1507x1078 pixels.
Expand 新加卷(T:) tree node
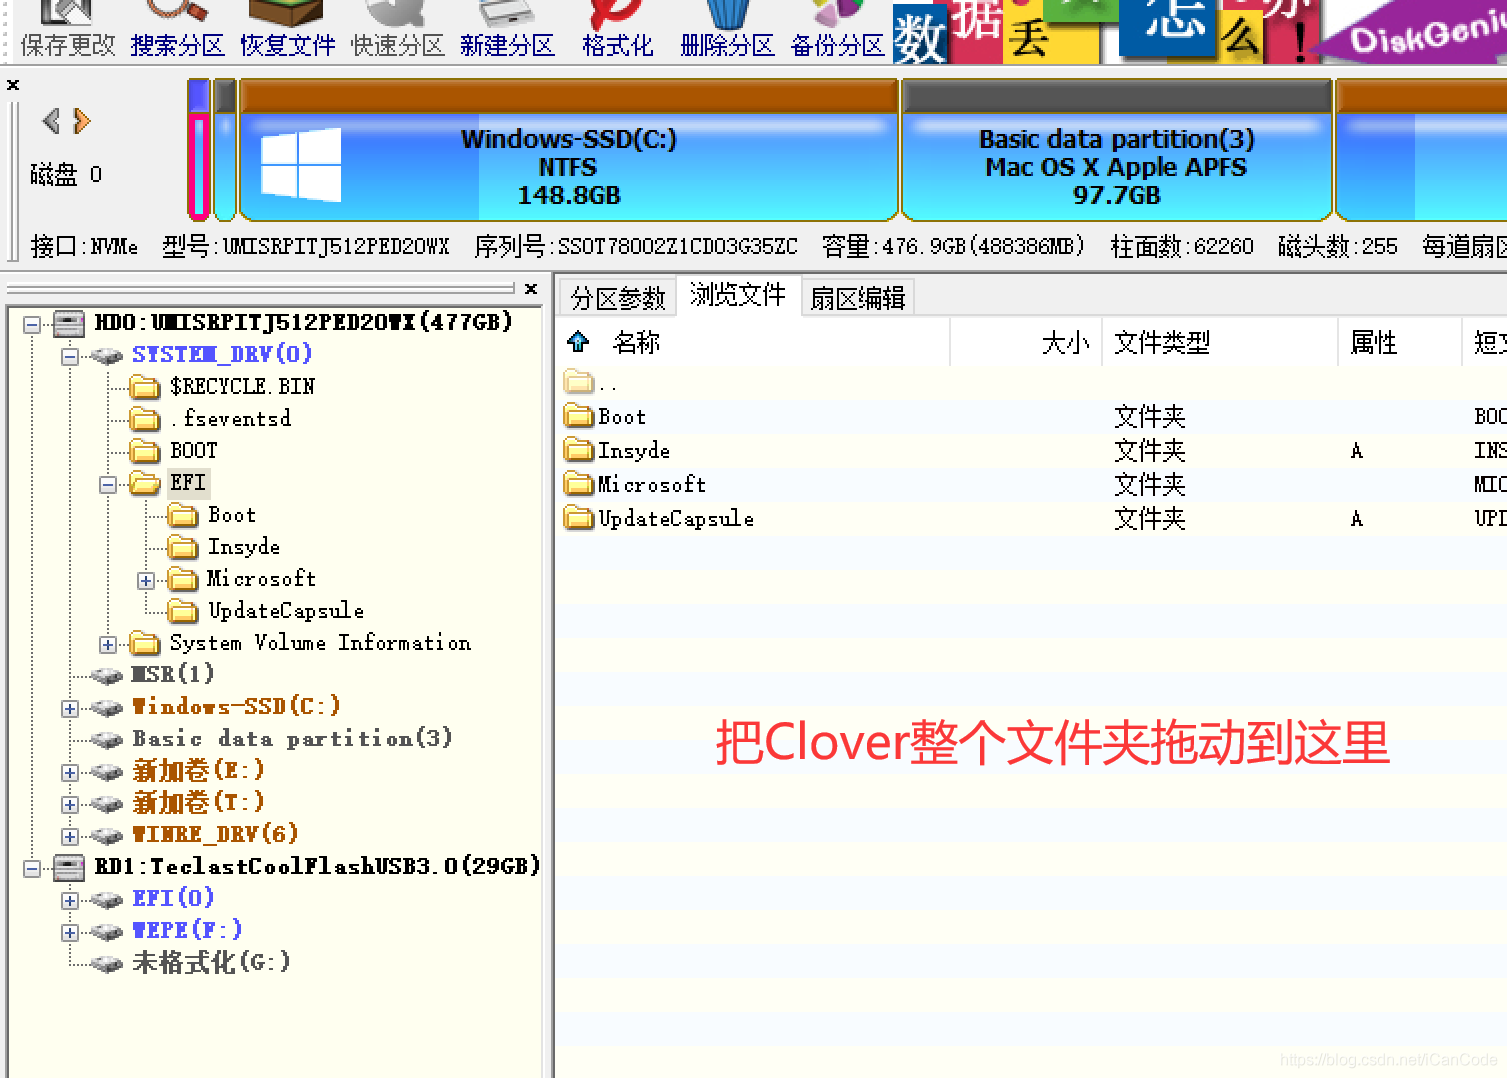pos(70,805)
